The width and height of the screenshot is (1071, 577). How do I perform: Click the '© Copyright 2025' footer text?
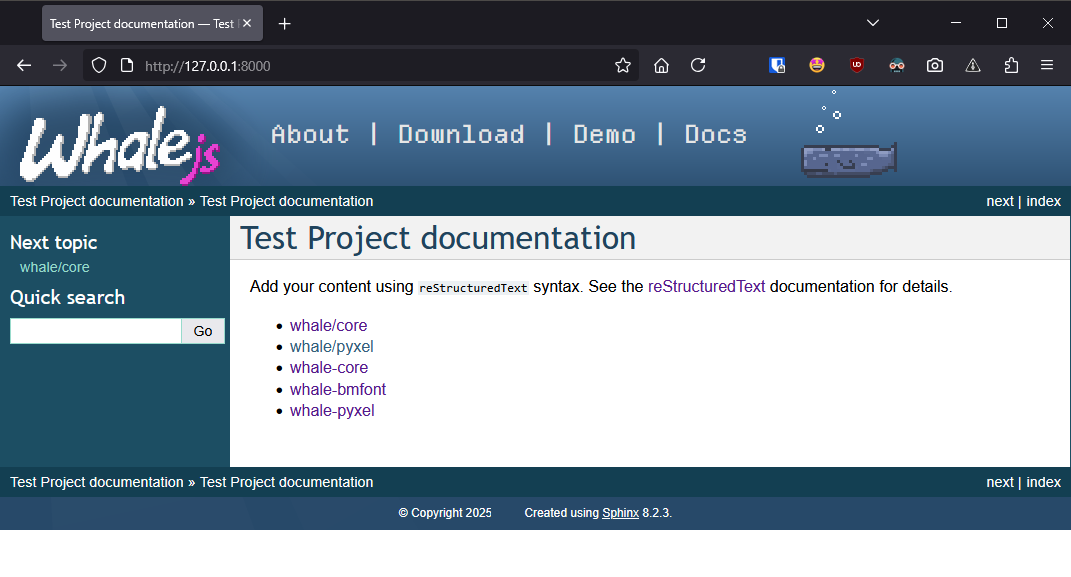[x=445, y=513]
